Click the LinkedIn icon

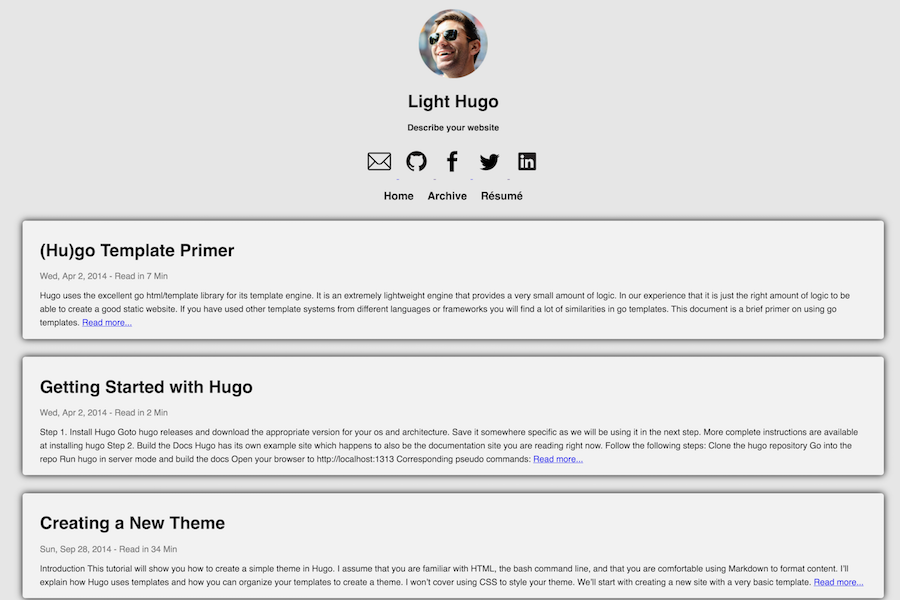tap(527, 161)
